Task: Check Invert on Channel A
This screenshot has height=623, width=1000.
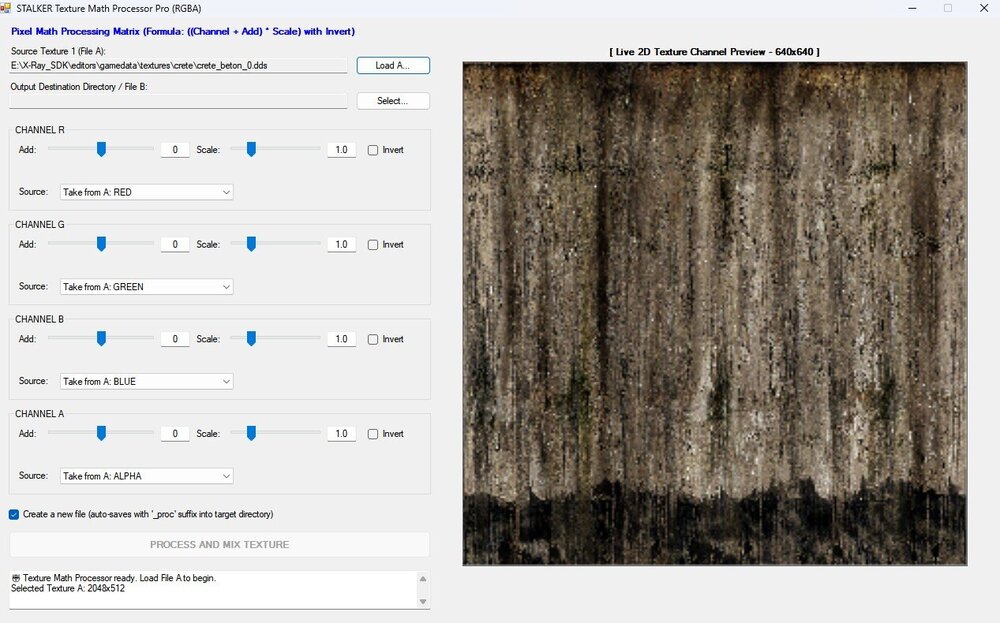Action: coord(373,434)
